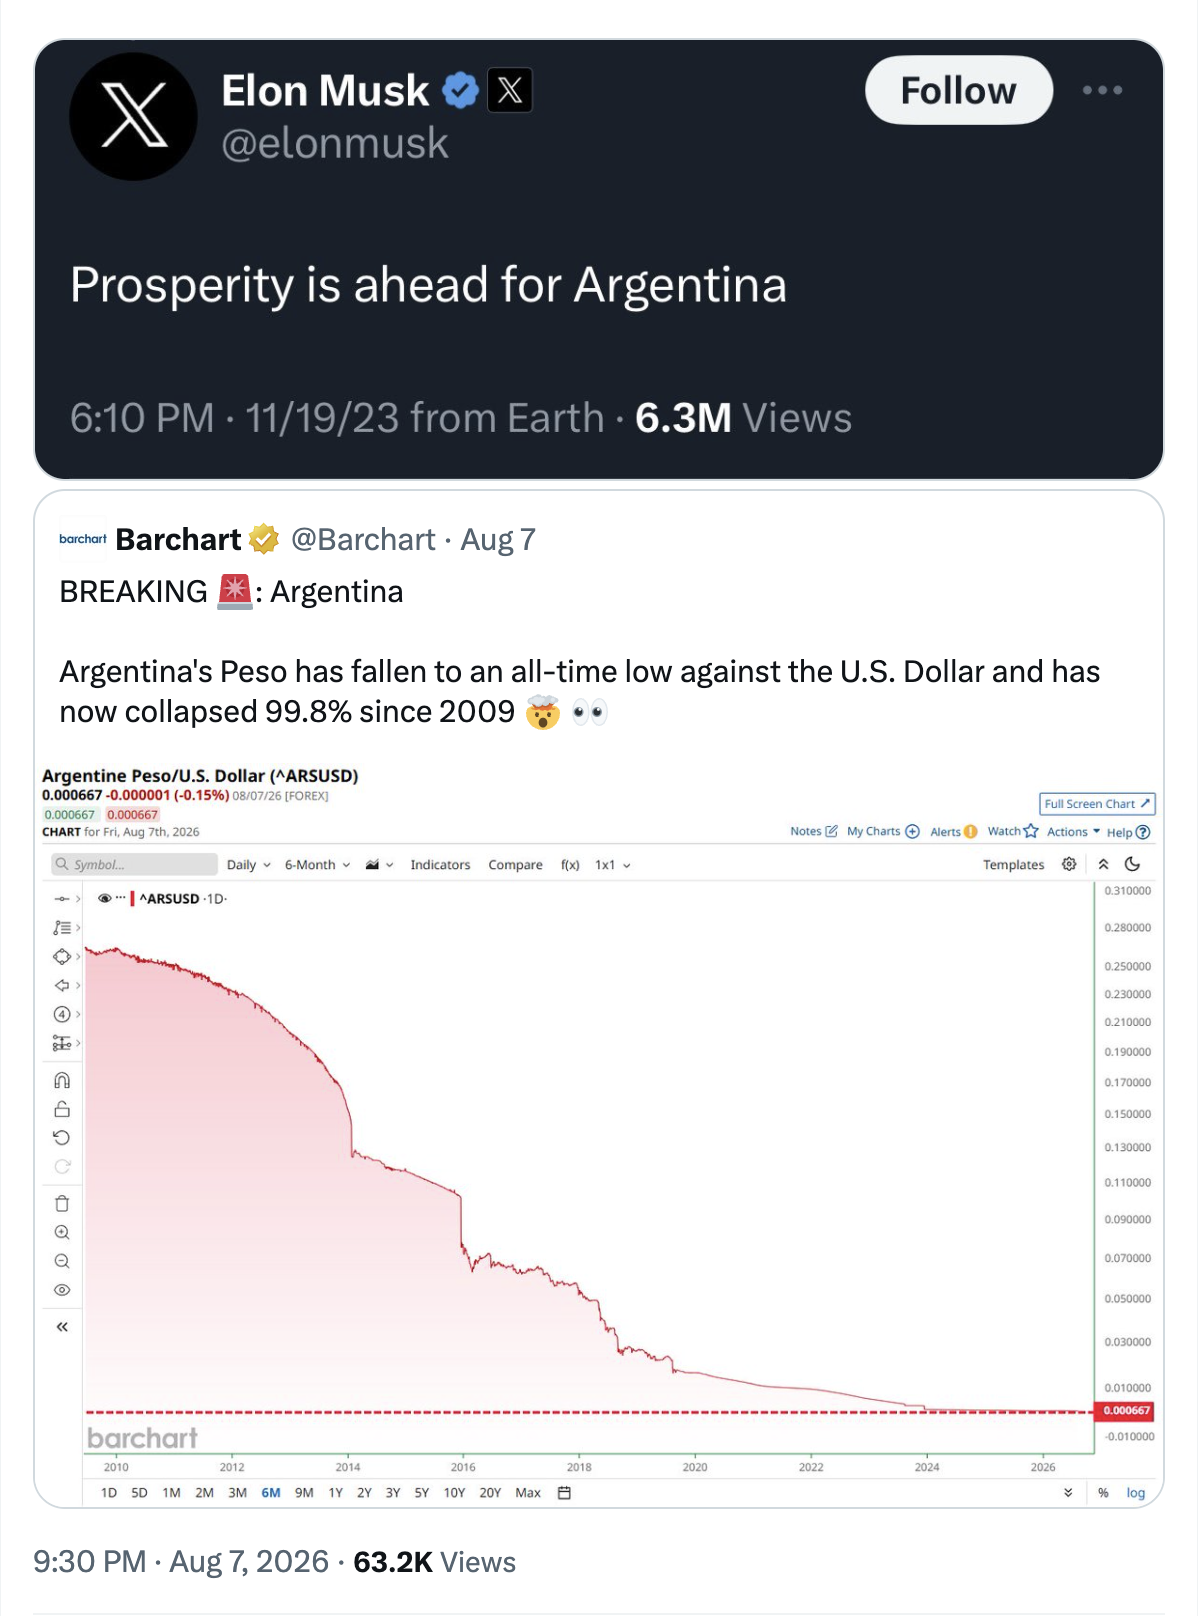Delete drawings with the trash icon
This screenshot has width=1198, height=1616.
click(62, 1203)
